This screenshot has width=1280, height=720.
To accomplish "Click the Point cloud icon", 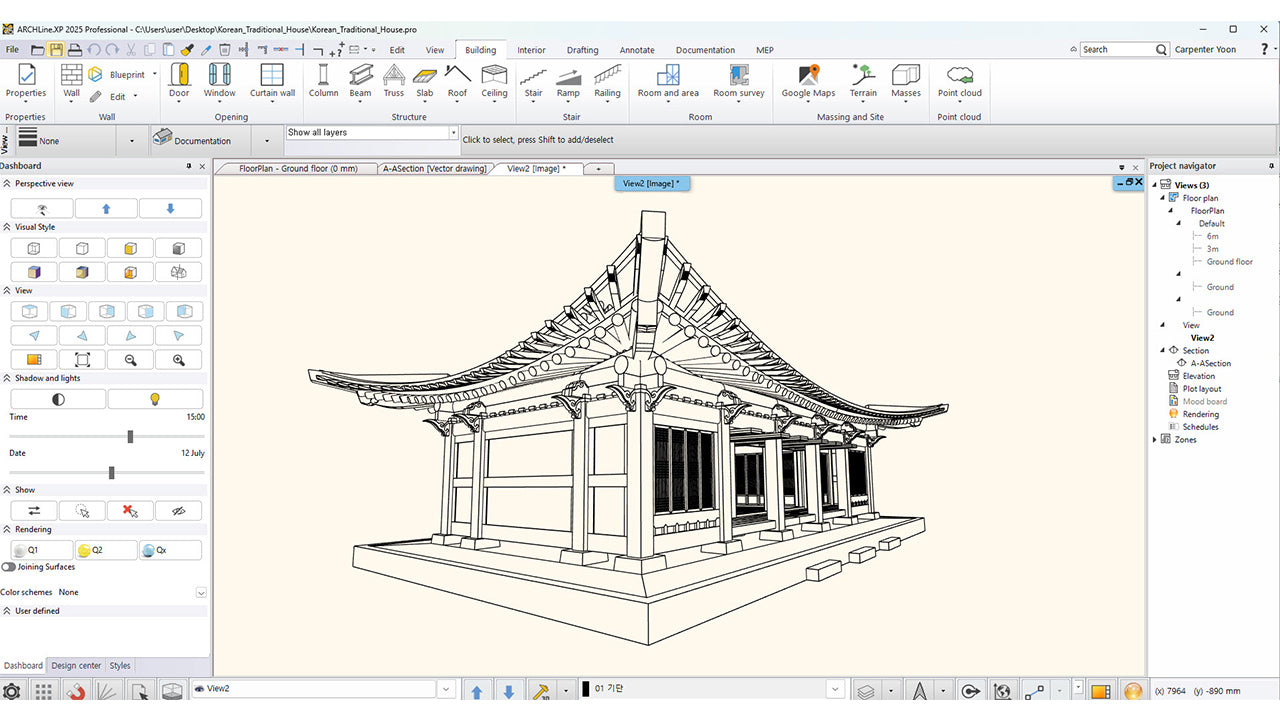I will click(959, 80).
